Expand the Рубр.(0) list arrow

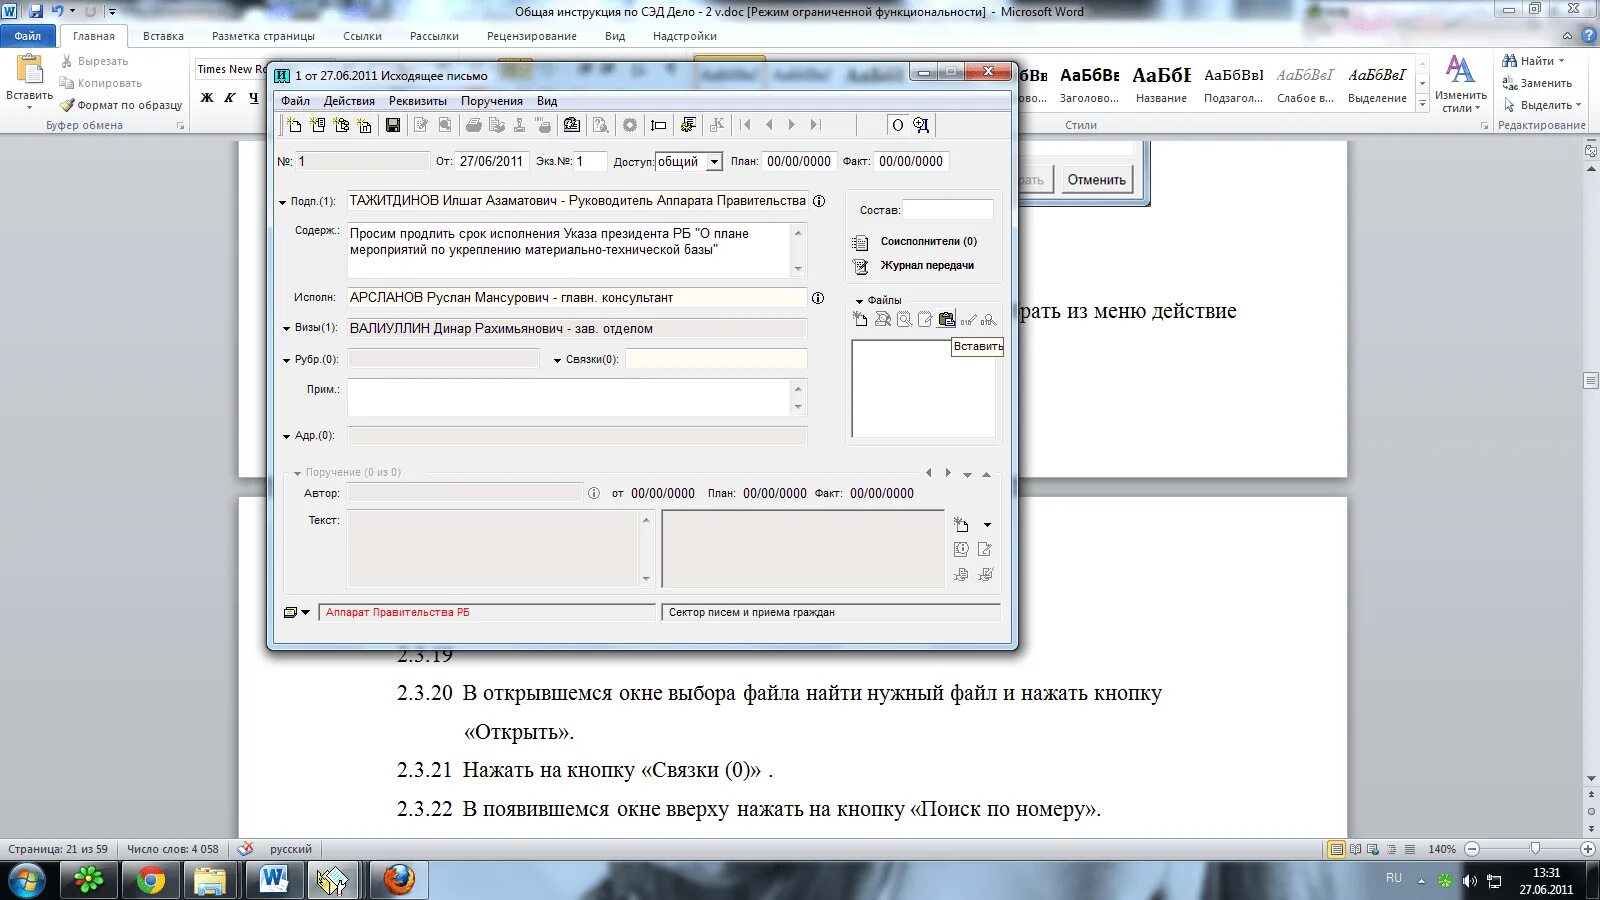(286, 360)
